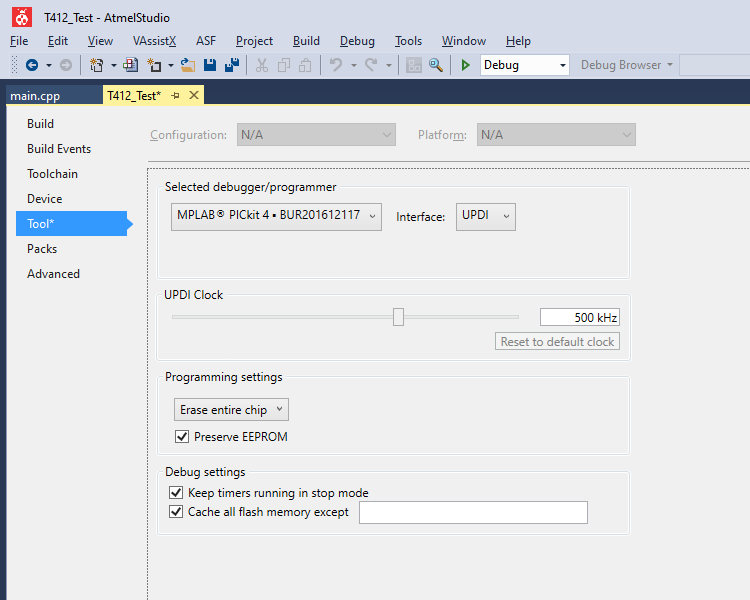Click the New Project toolbar icon
Viewport: 750px width, 600px height.
97,65
